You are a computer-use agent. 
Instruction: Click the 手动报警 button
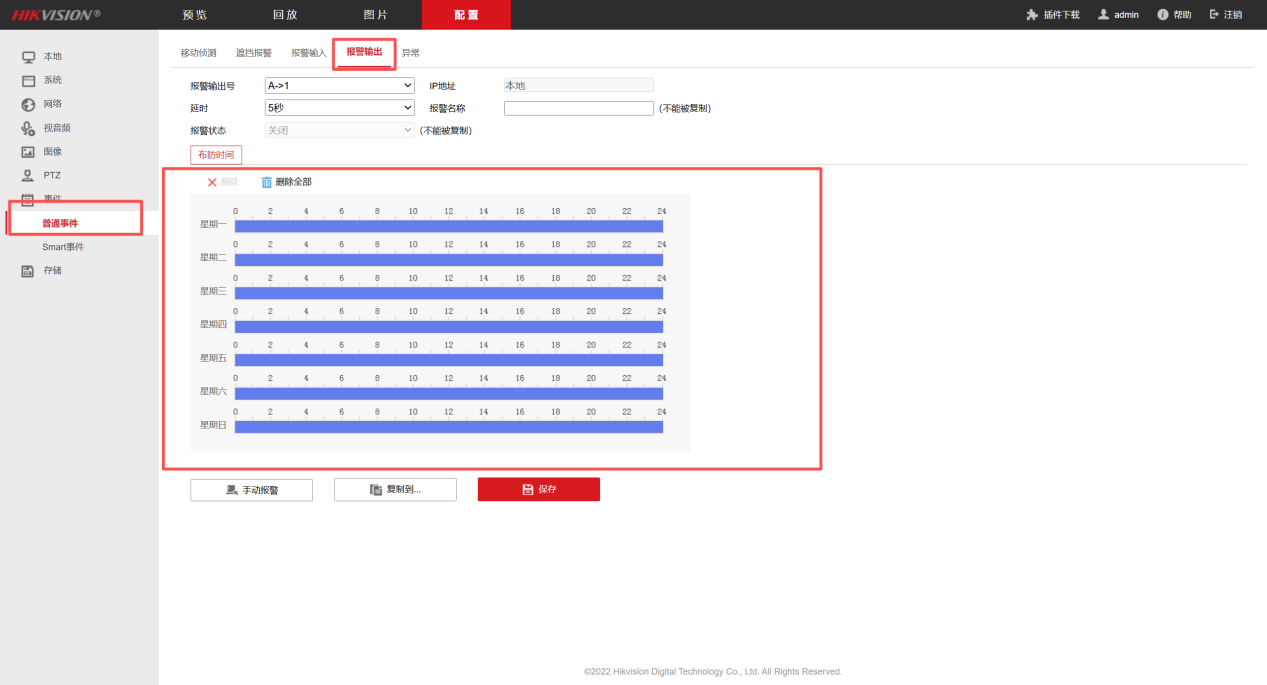(251, 490)
